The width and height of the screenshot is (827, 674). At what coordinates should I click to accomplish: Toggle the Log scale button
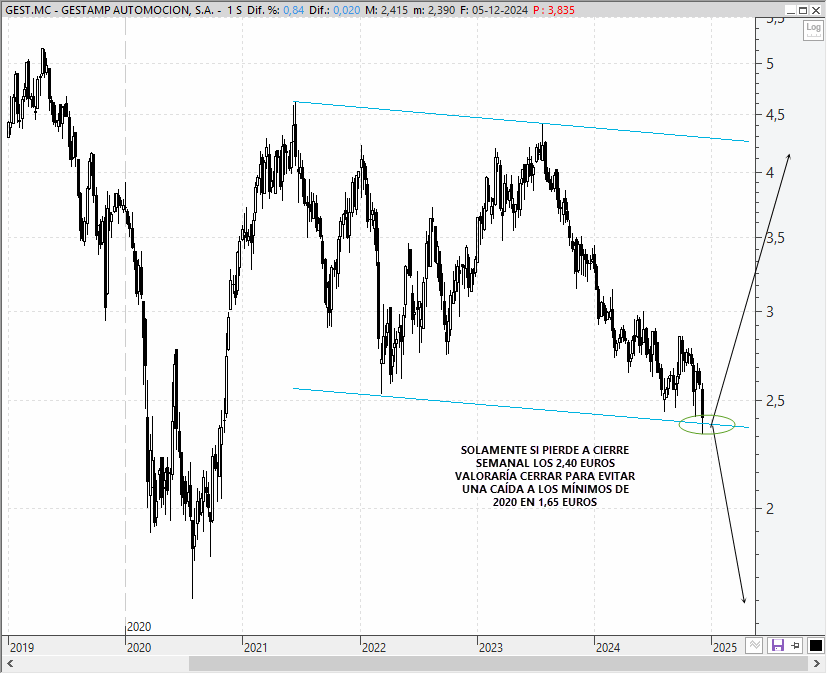pyautogui.click(x=813, y=30)
